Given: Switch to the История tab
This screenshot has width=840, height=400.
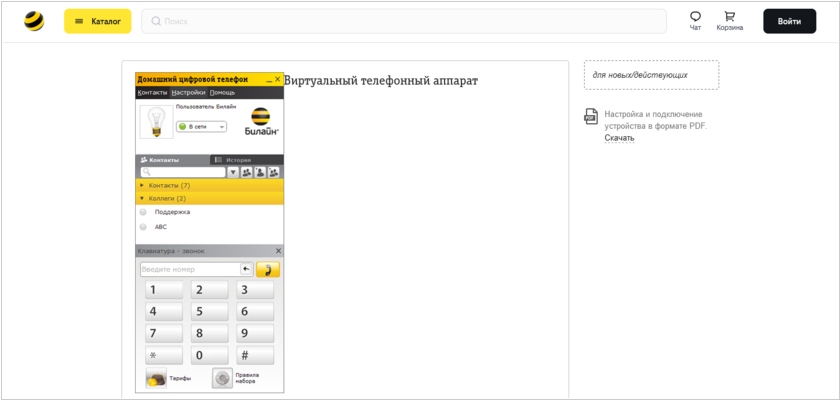Looking at the screenshot, I should (x=237, y=160).
